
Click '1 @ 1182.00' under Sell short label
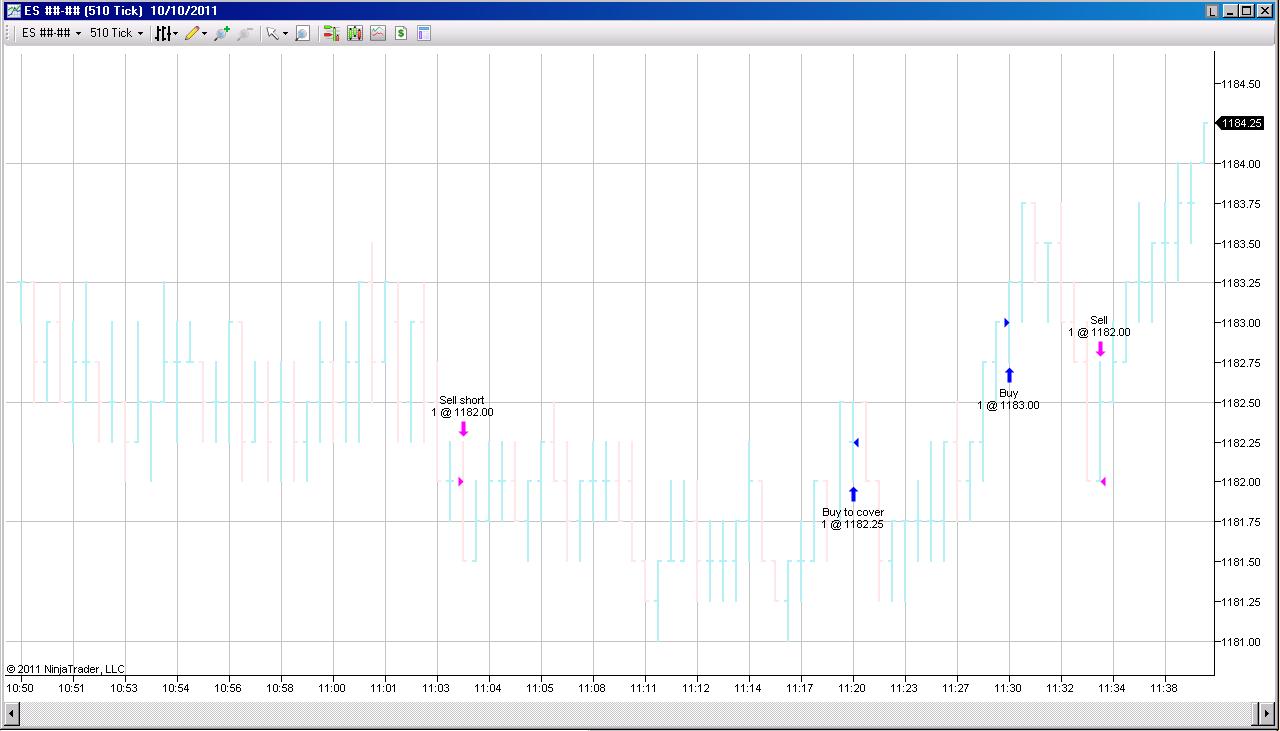point(463,412)
